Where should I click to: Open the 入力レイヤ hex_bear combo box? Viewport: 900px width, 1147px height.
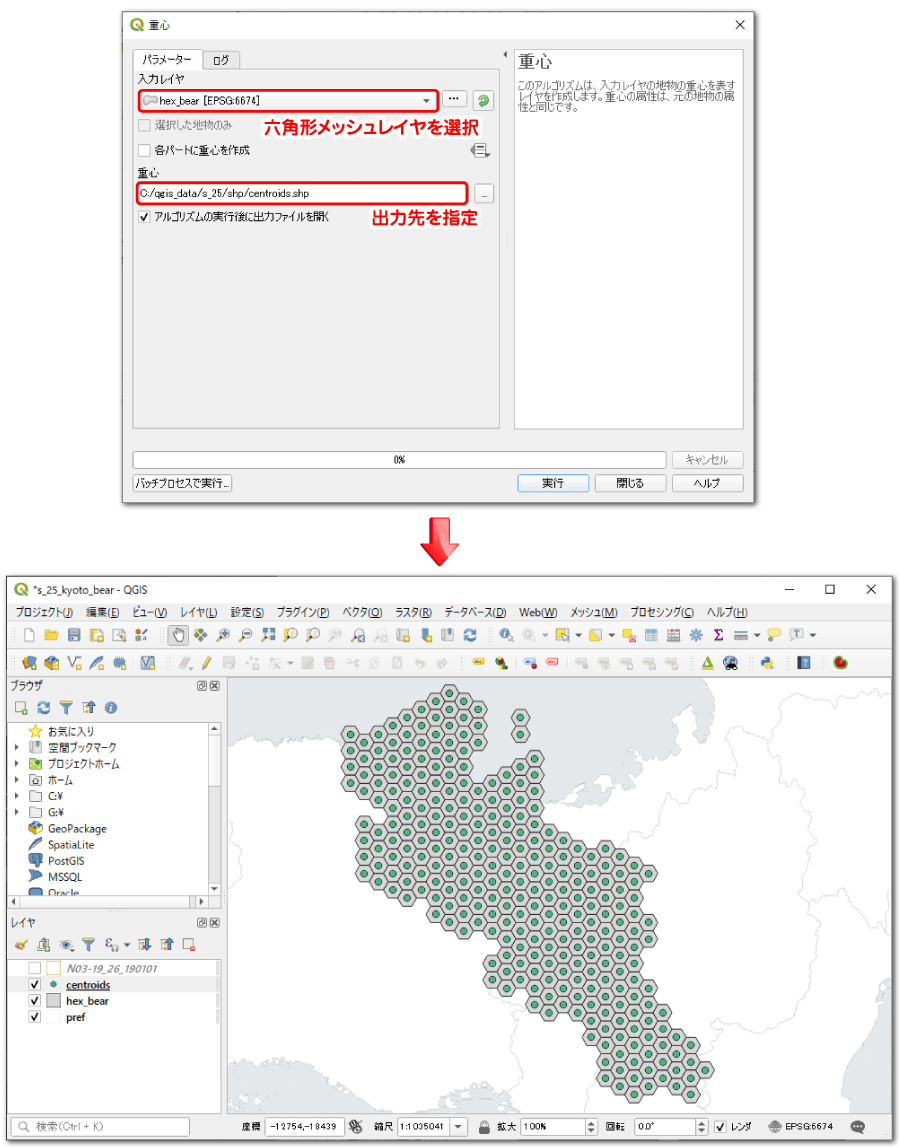click(288, 100)
